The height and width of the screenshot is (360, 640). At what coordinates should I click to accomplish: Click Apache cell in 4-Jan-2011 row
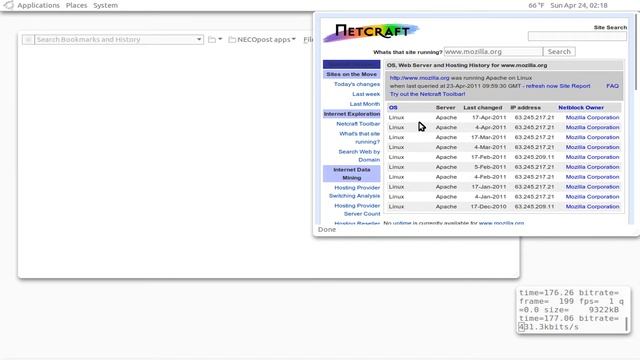tap(446, 197)
